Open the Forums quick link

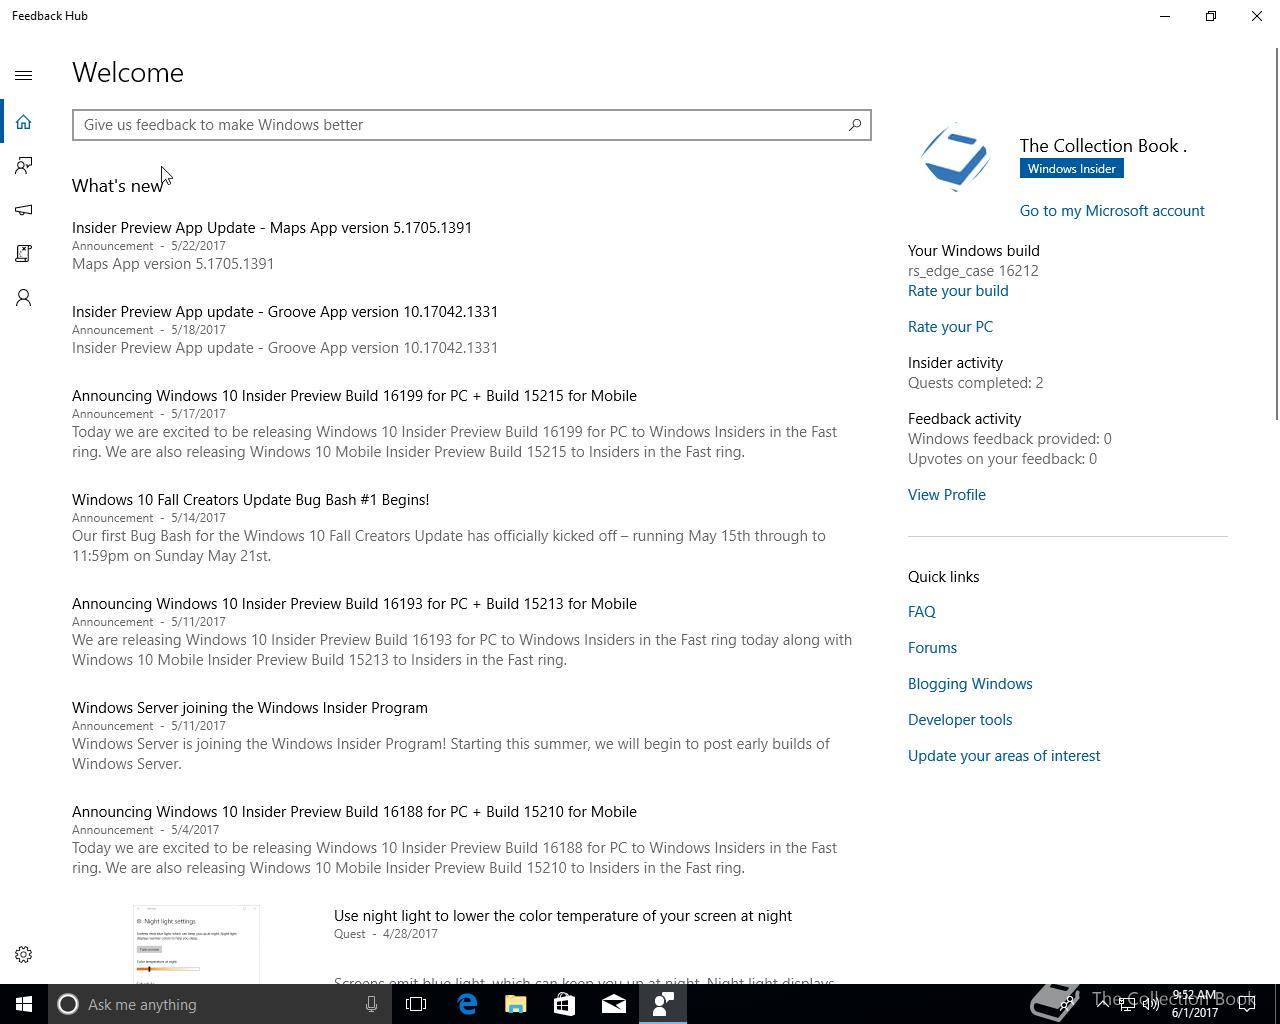coord(932,648)
